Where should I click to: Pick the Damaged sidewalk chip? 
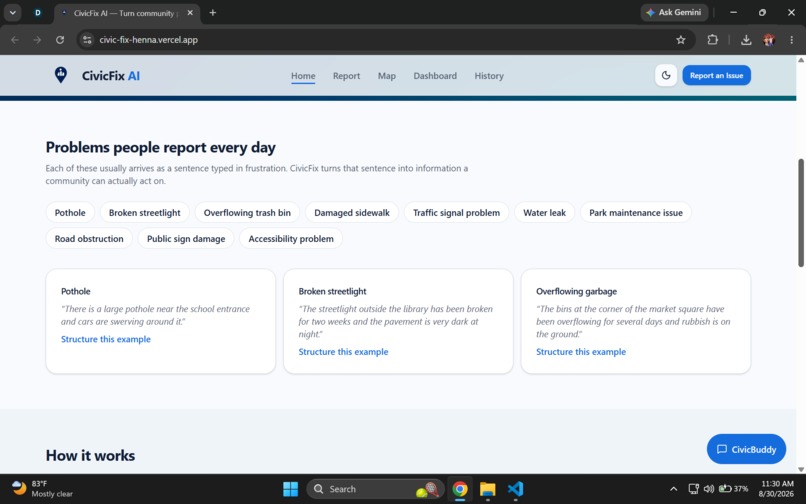352,212
